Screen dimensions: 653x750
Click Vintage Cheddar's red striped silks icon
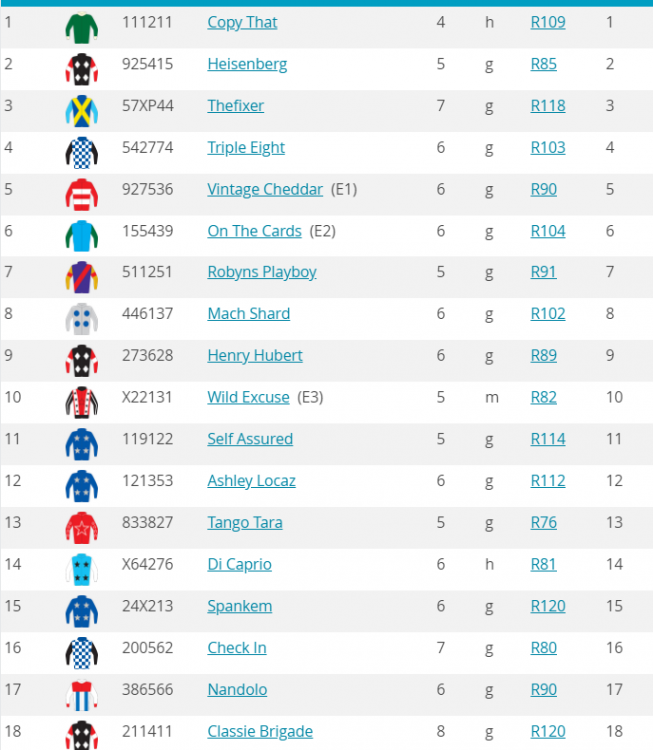(x=82, y=191)
